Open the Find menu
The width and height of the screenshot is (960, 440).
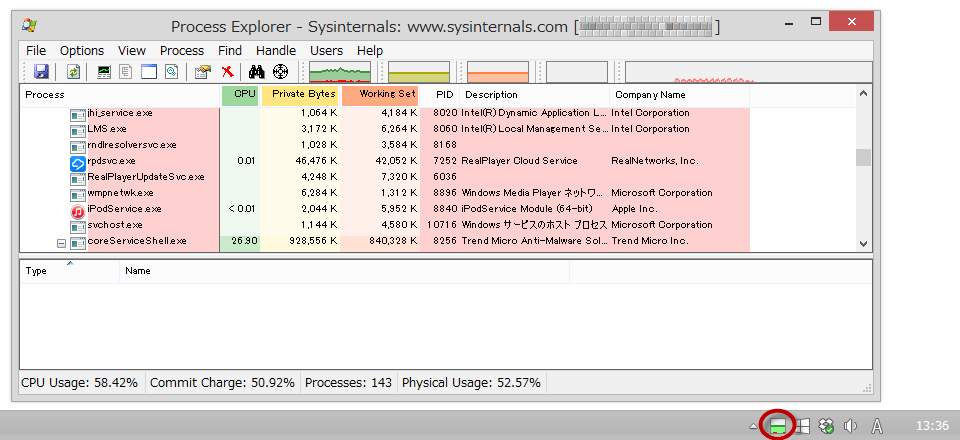coord(230,51)
